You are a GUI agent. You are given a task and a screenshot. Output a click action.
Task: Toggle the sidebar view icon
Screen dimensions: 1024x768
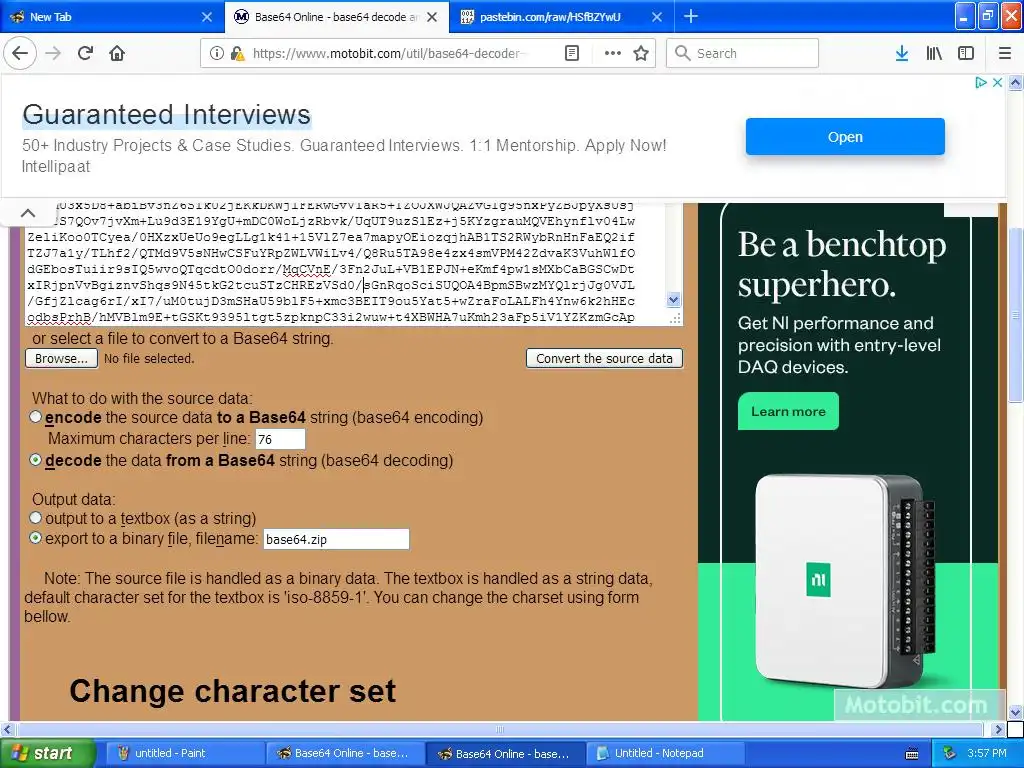pyautogui.click(x=966, y=54)
